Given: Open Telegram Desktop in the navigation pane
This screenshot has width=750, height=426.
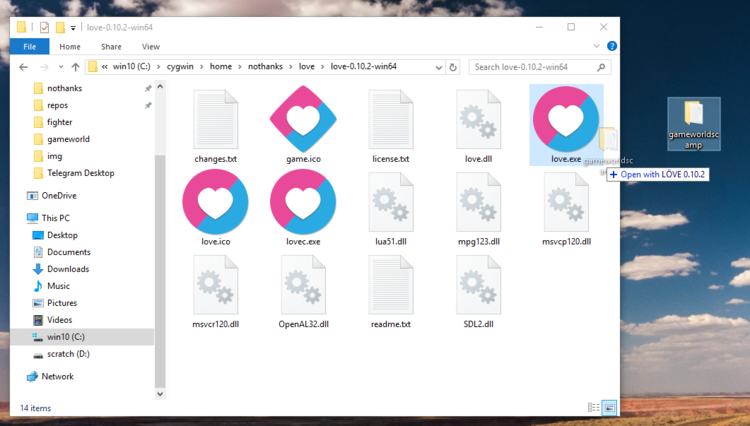Looking at the screenshot, I should pos(80,173).
